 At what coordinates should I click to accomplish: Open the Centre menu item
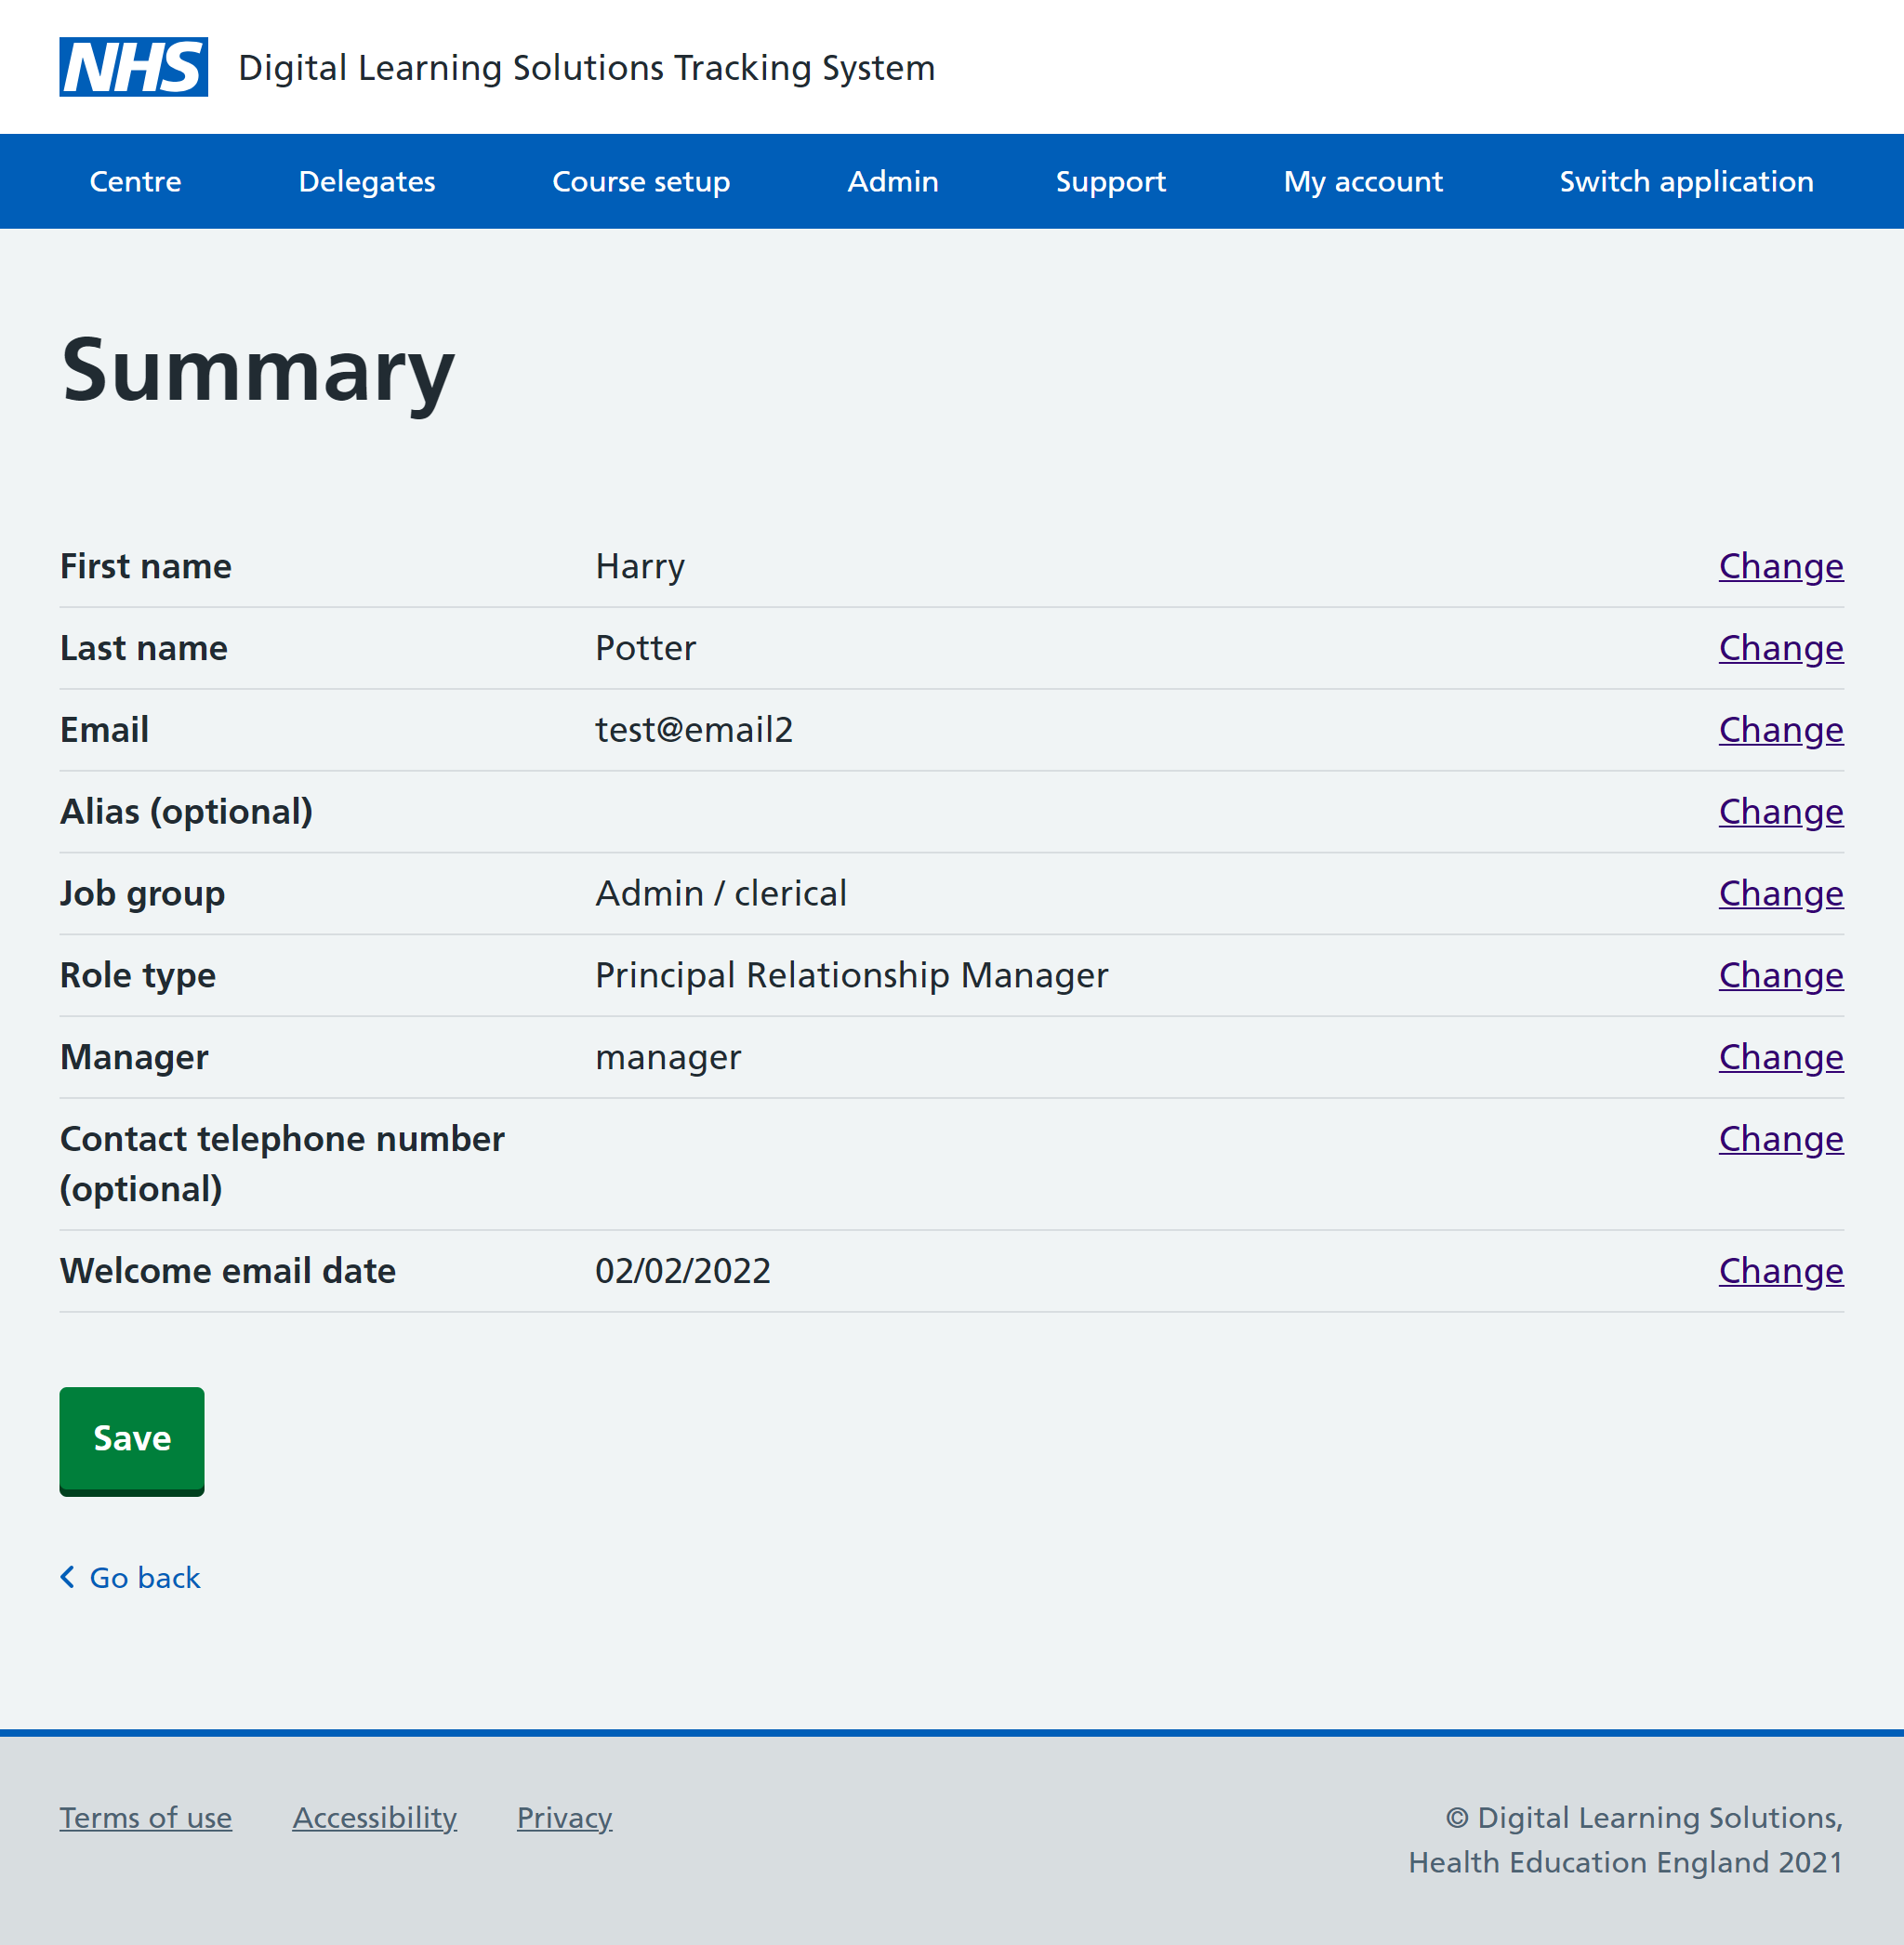[135, 181]
